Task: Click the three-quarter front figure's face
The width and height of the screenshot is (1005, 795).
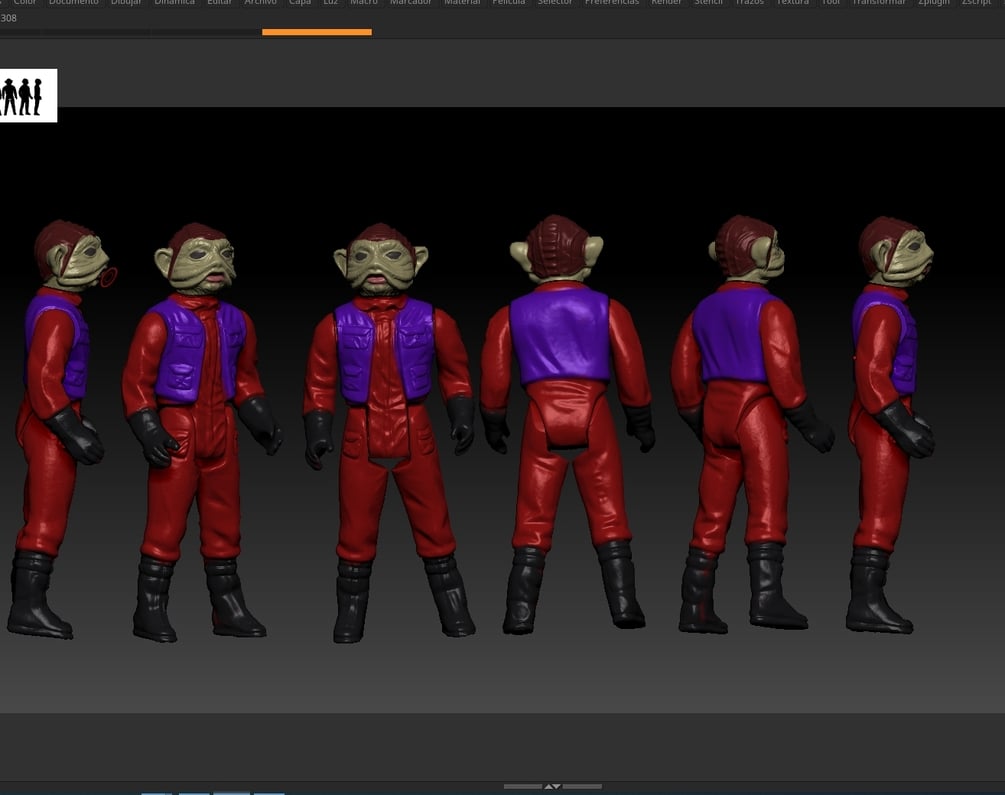Action: click(200, 264)
